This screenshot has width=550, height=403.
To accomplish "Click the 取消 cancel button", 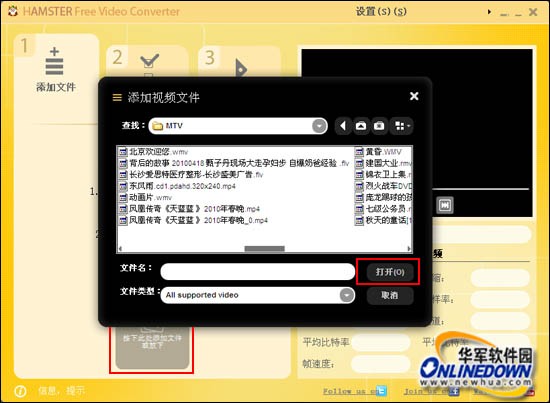I will point(390,295).
